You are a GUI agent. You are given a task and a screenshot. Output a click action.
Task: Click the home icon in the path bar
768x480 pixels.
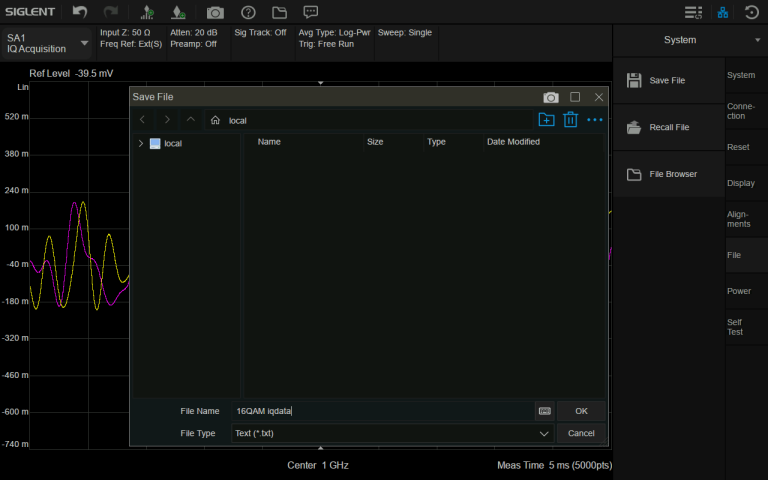[x=215, y=120]
